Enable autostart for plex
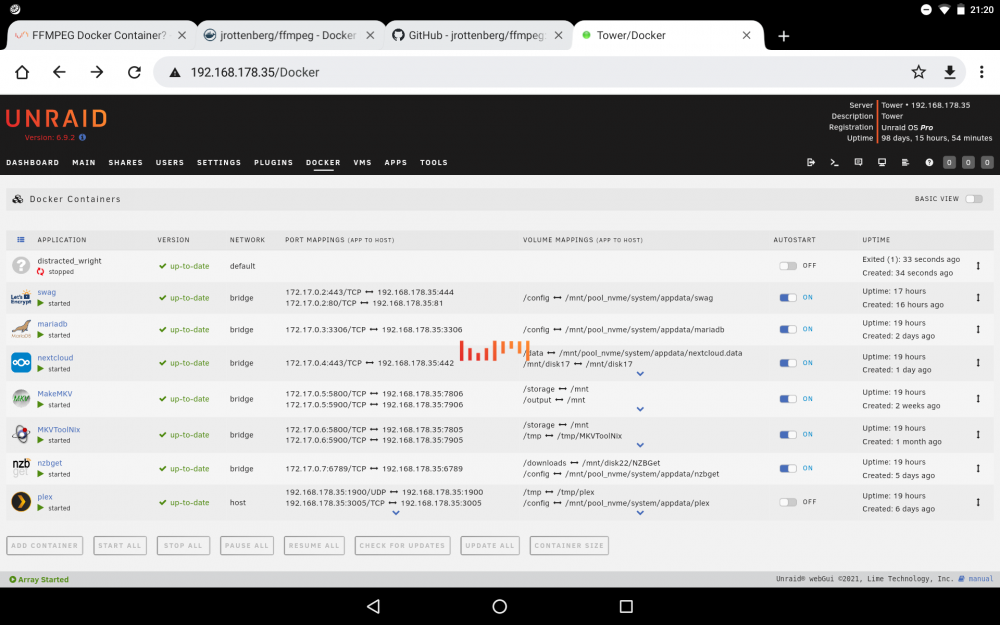1000x625 pixels. (788, 502)
